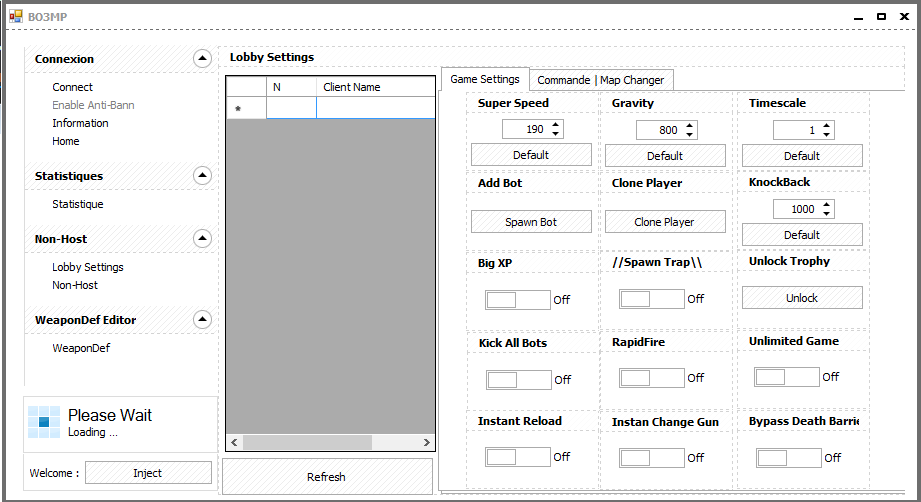This screenshot has height=502, width=921.
Task: Reset Gravity to Default
Action: coord(665,156)
